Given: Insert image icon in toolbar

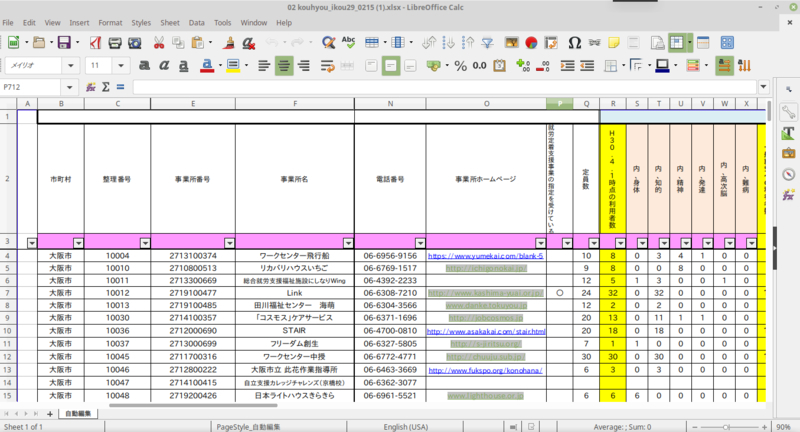Looking at the screenshot, I should pyautogui.click(x=511, y=43).
